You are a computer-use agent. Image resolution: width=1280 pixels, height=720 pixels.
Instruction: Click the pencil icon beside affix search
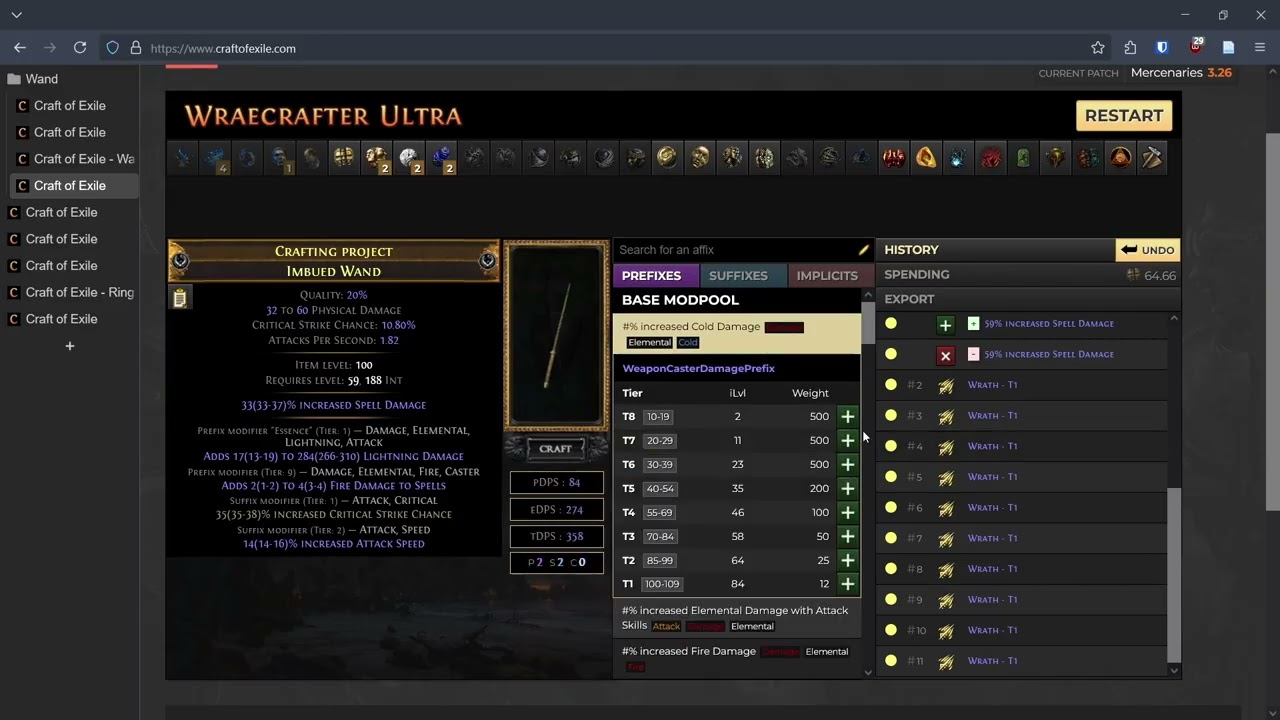(x=864, y=250)
